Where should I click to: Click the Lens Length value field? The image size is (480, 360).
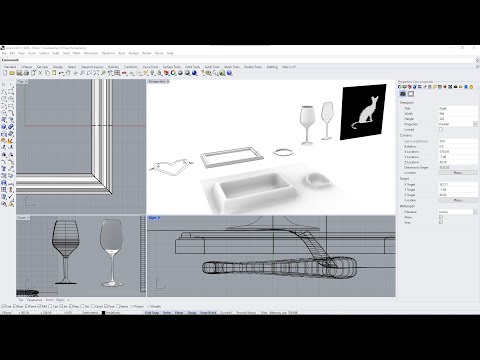coord(458,141)
